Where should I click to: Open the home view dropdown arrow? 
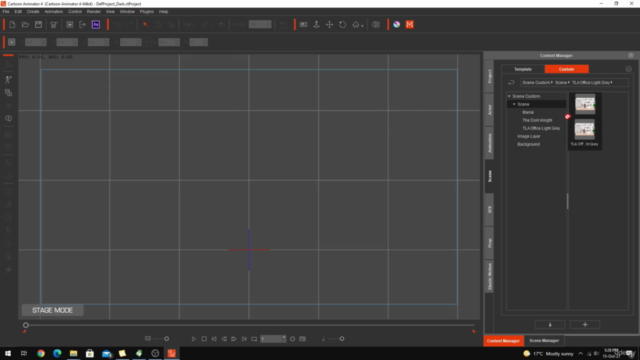point(362,26)
